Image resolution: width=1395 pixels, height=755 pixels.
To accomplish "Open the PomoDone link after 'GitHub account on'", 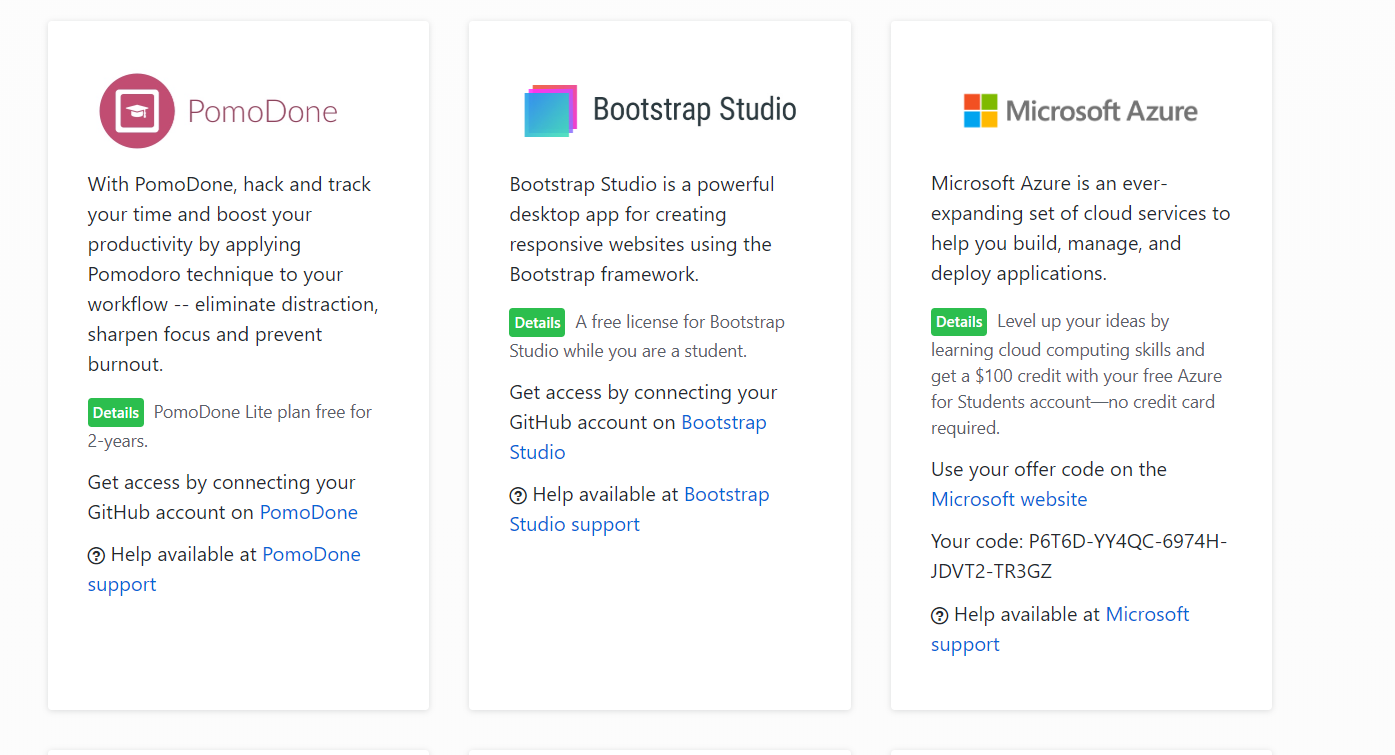I will click(x=309, y=512).
